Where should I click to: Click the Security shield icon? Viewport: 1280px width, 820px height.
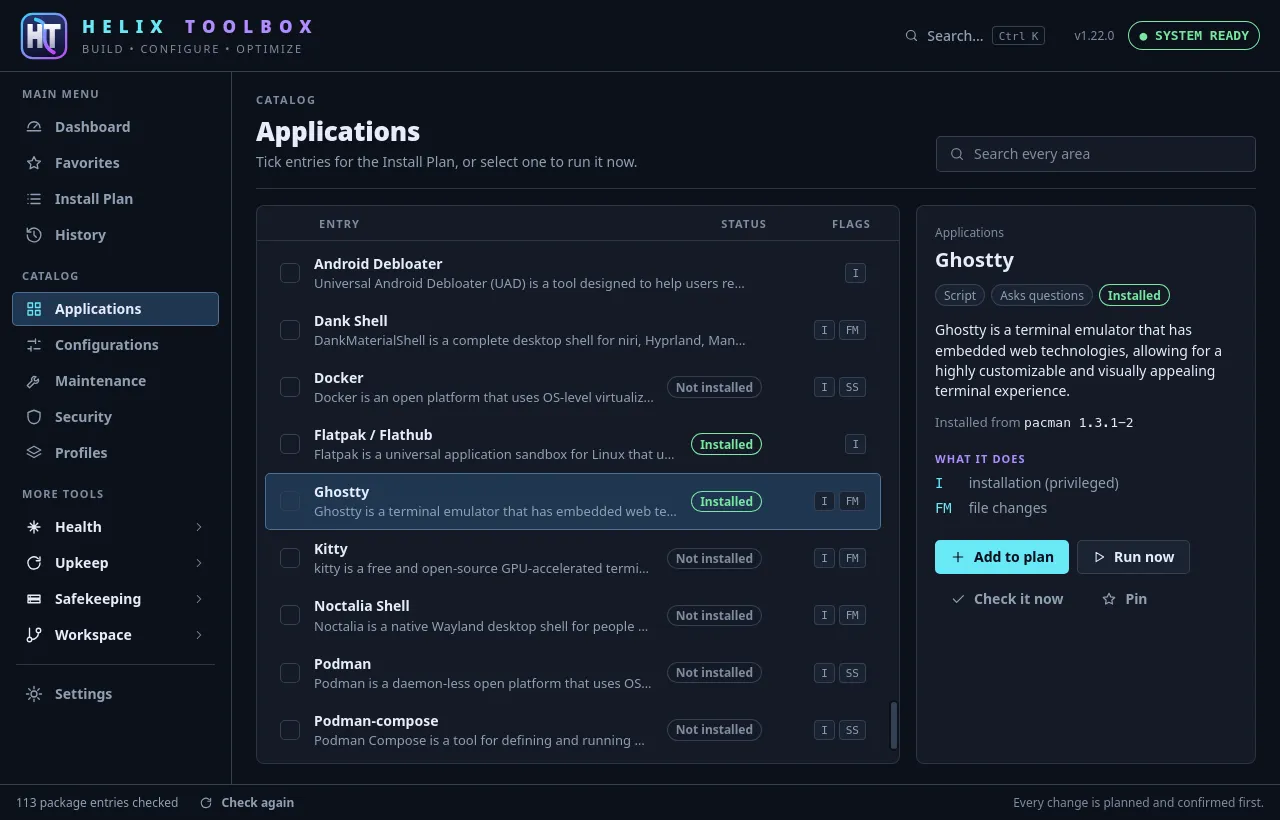pos(34,417)
